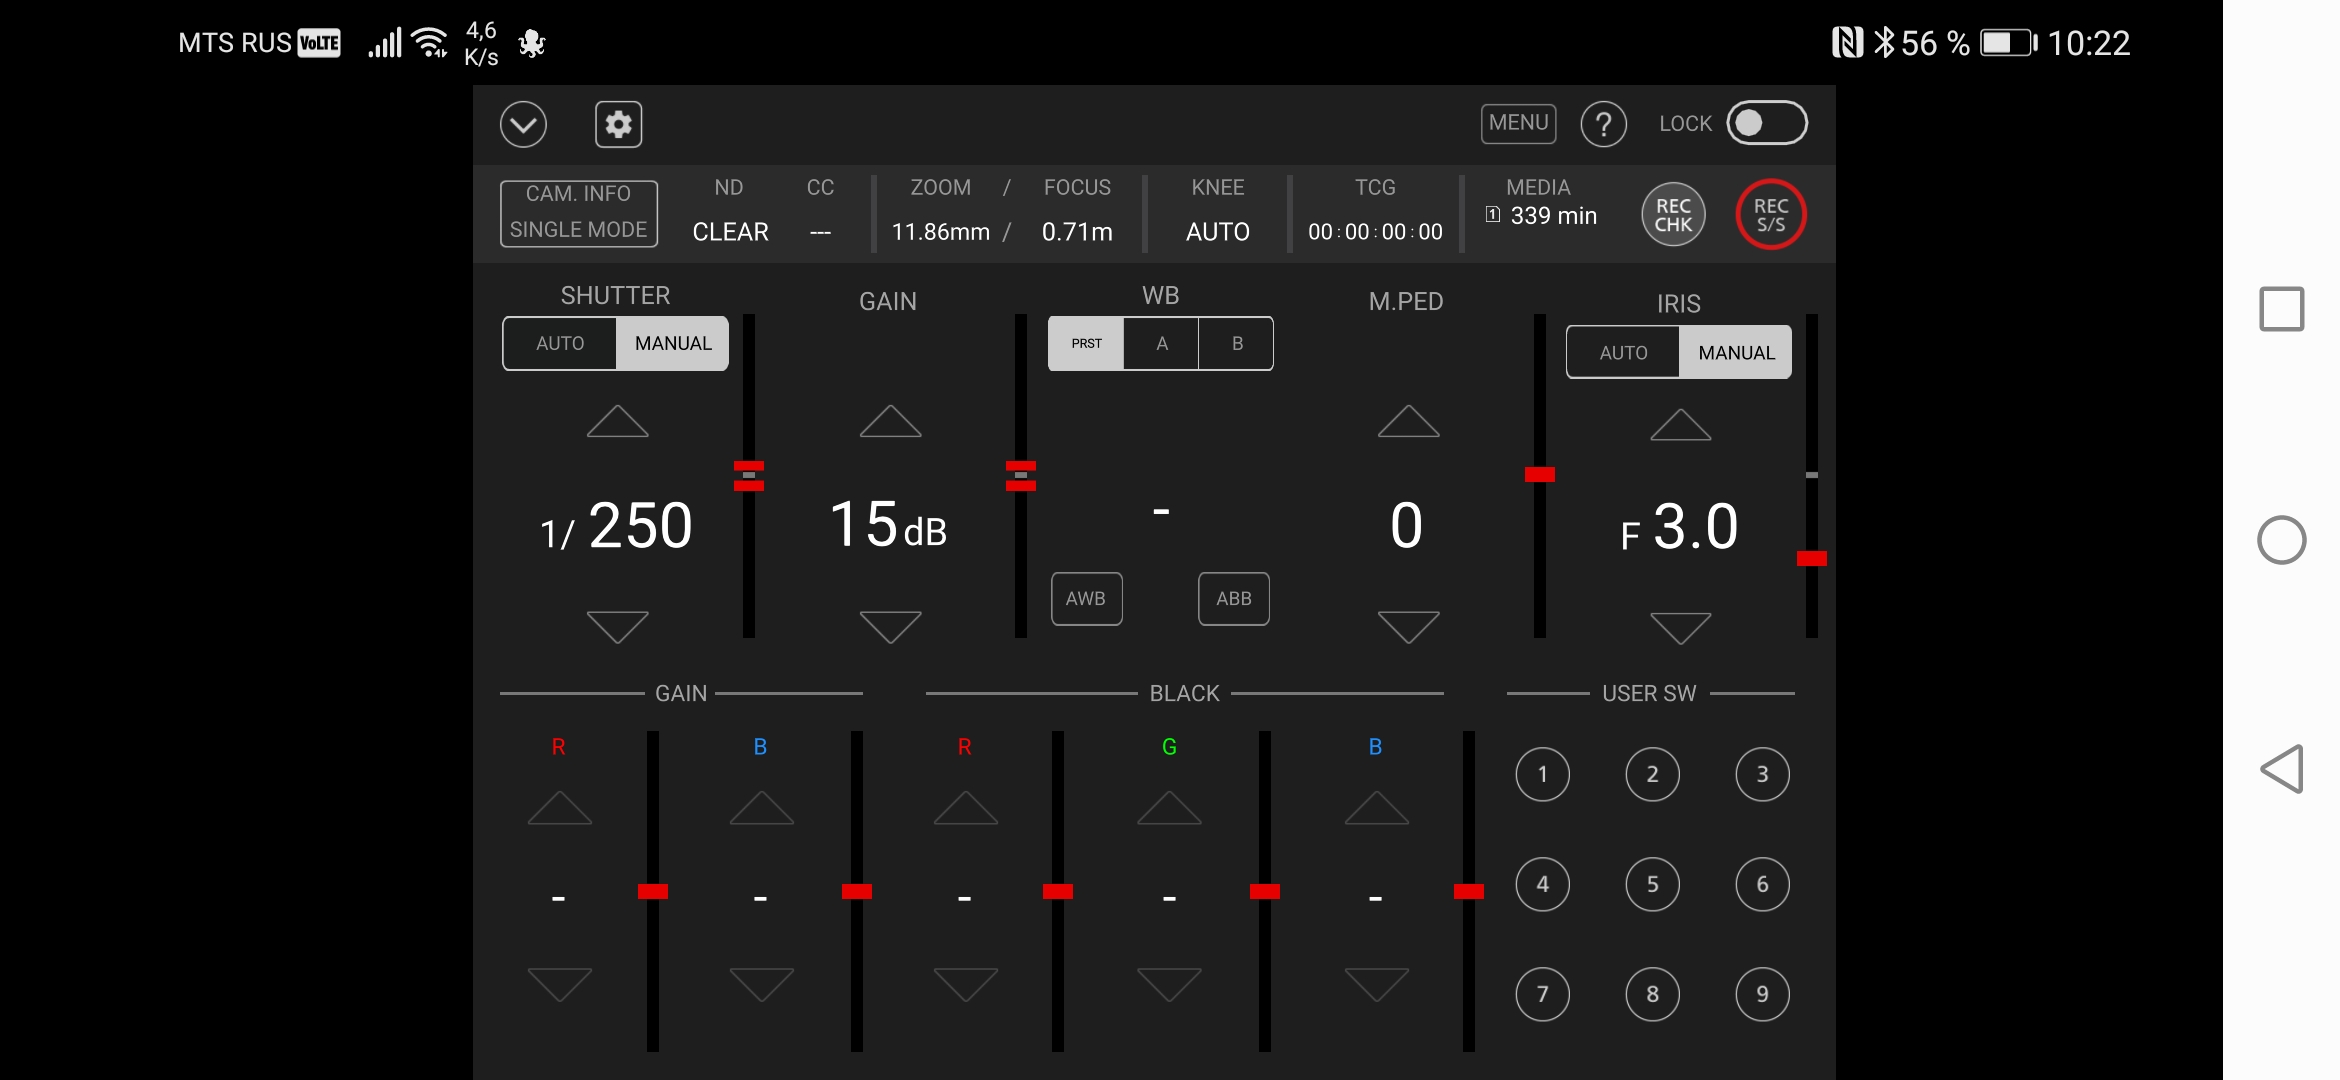Select white balance PRST tab
Viewport: 2340px width, 1080px height.
click(1086, 344)
